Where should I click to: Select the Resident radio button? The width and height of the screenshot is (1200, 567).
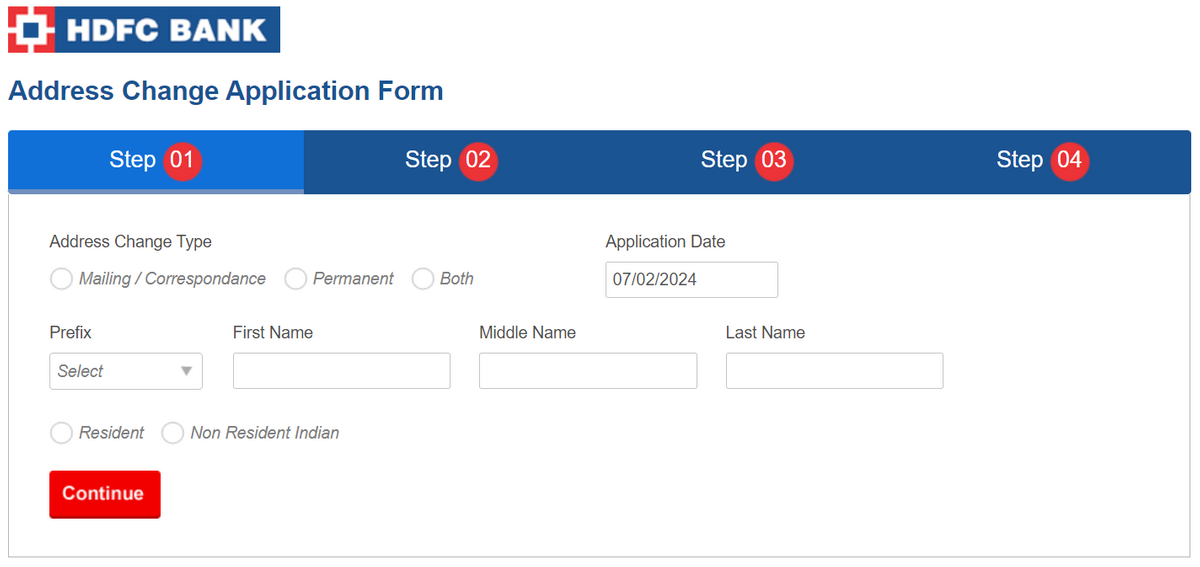62,433
